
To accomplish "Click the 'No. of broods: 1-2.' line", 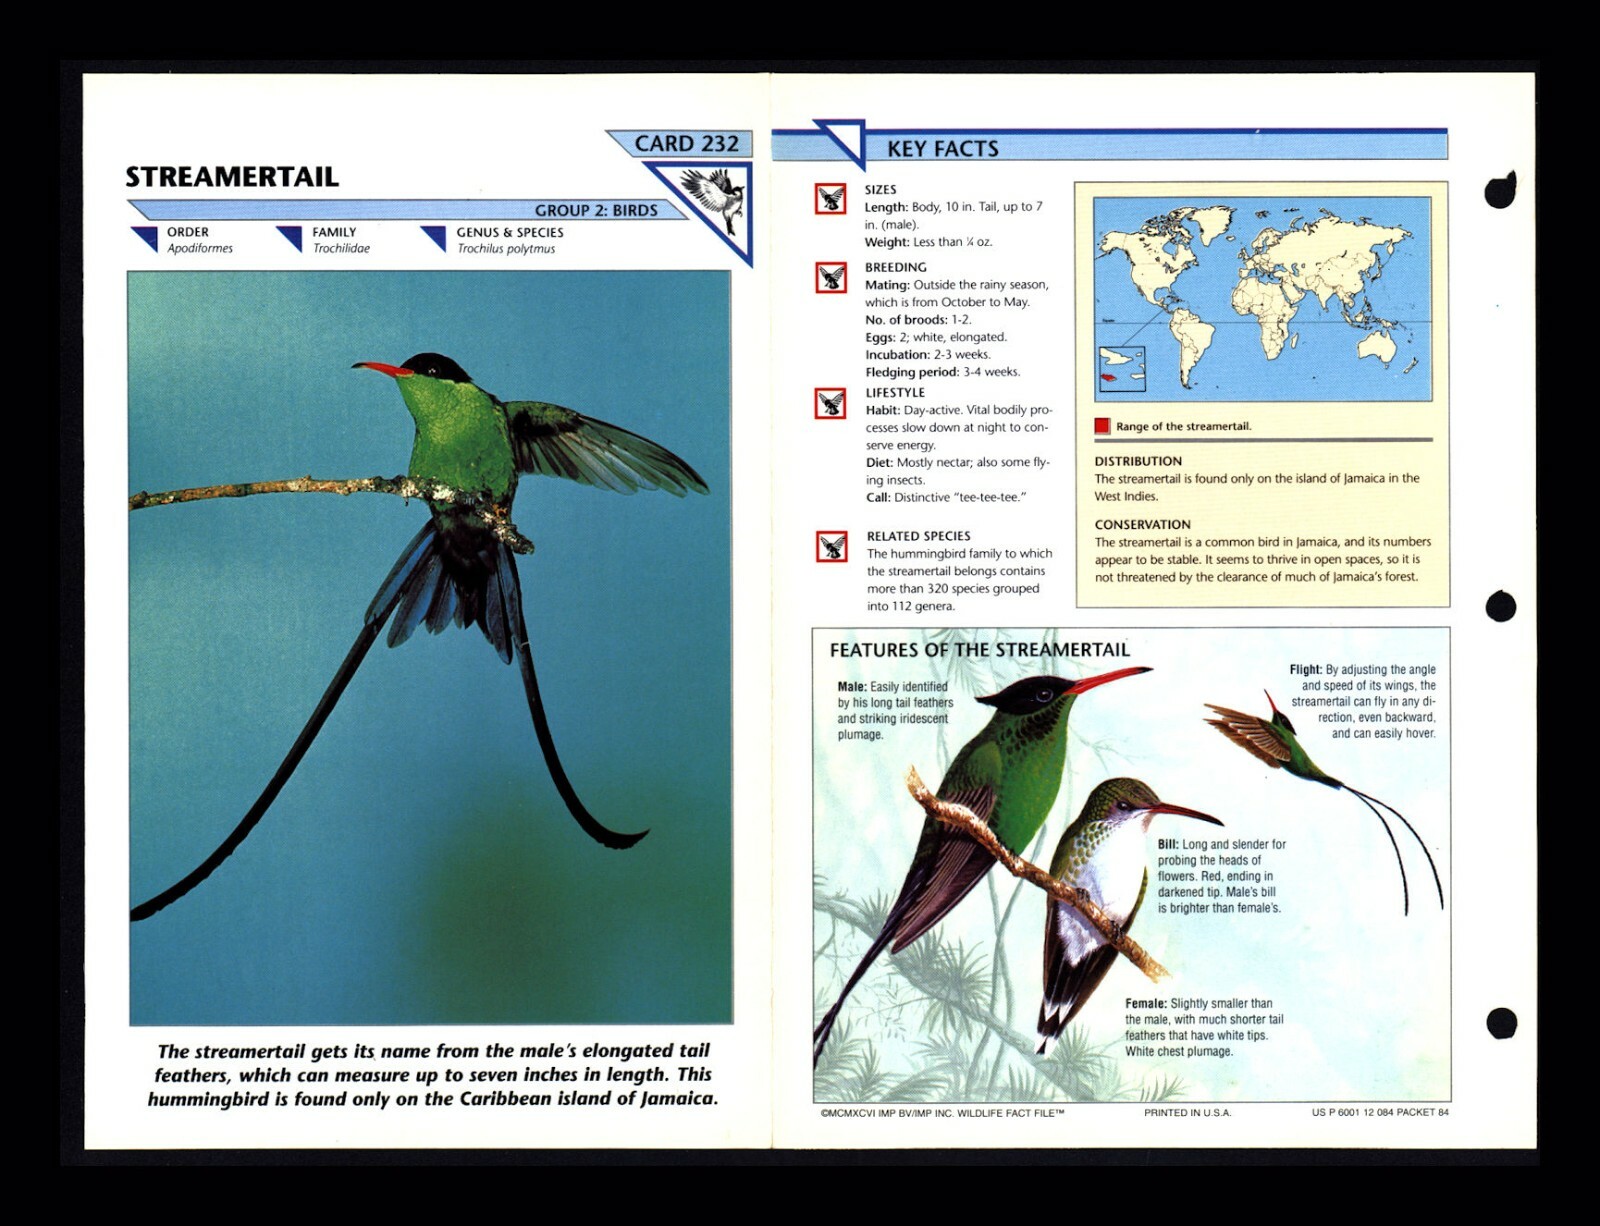I will pos(918,320).
